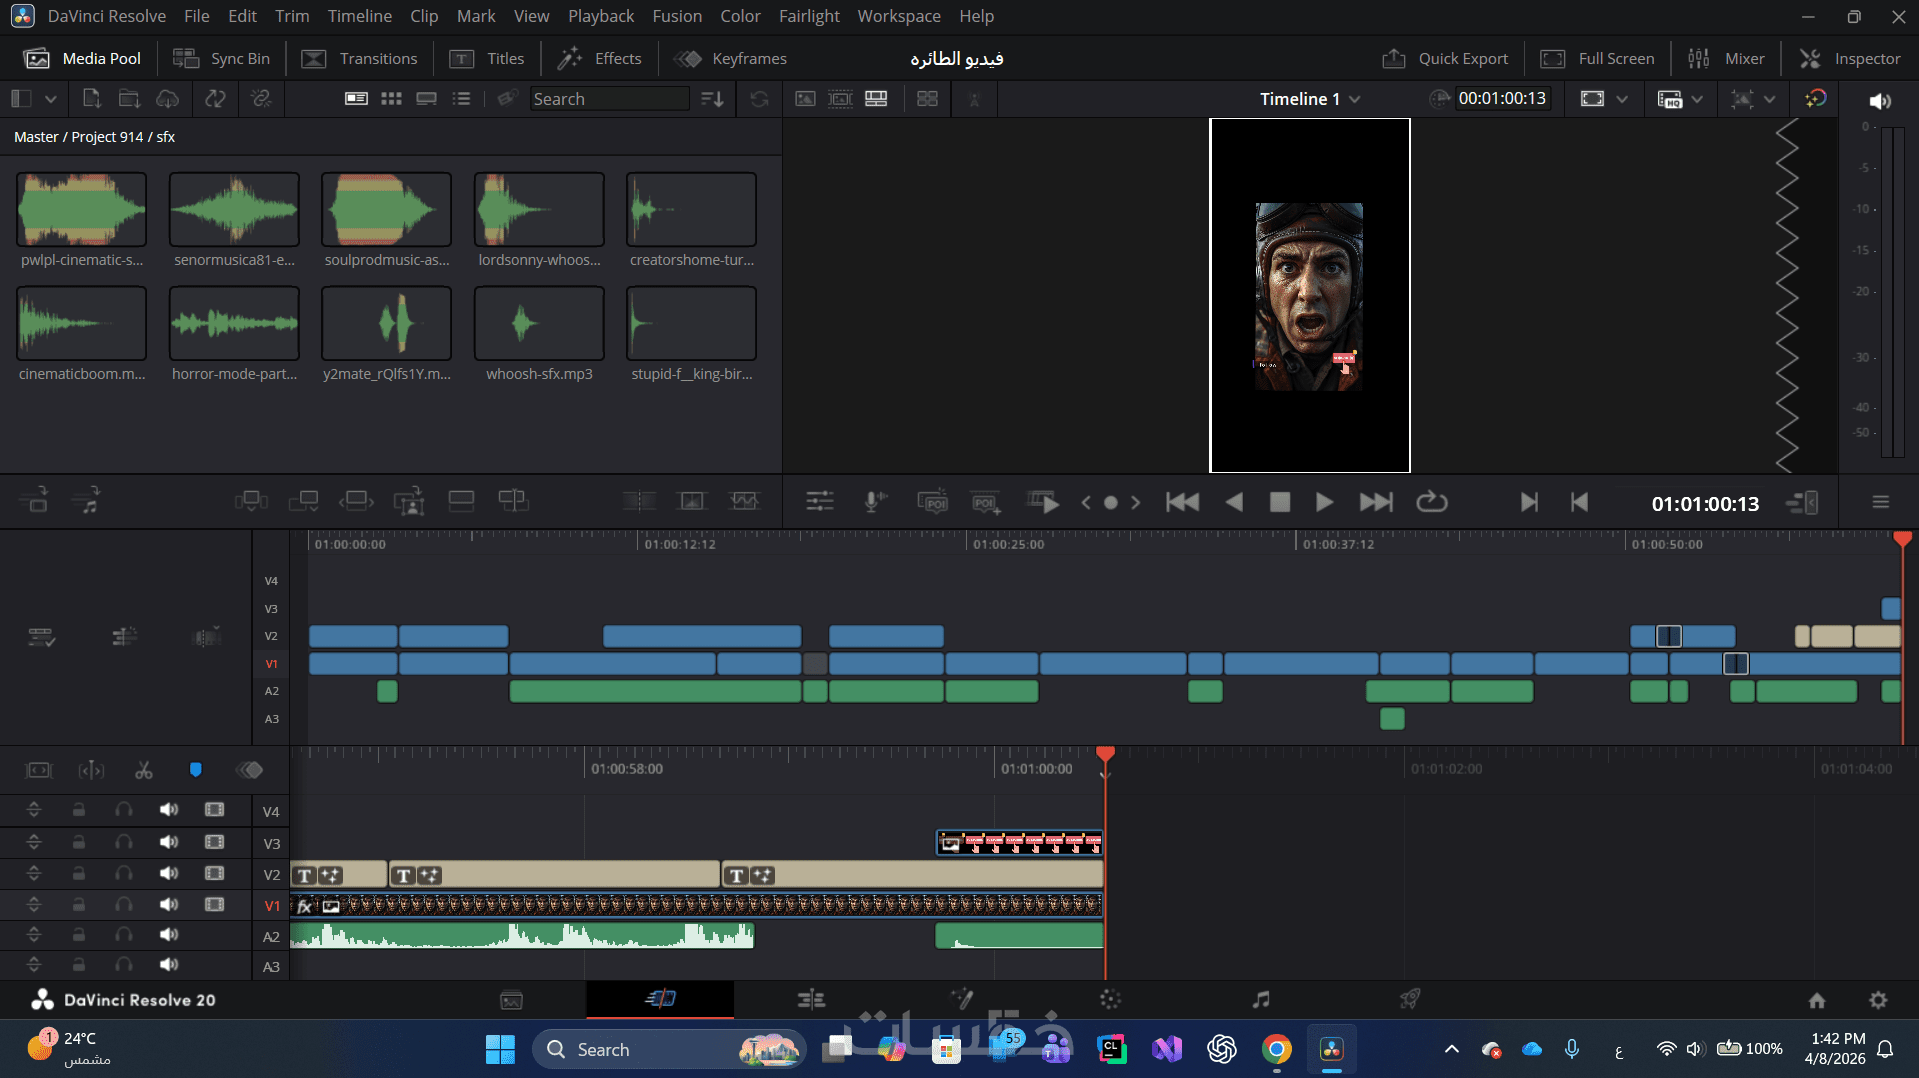Click the Import Media icon
Viewport: 1919px width, 1078px height.
(91, 98)
